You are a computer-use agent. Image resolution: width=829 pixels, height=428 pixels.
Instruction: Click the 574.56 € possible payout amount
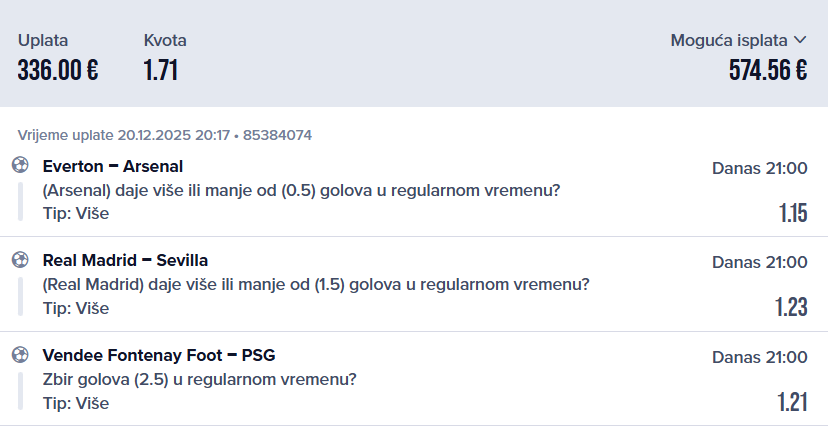click(768, 70)
